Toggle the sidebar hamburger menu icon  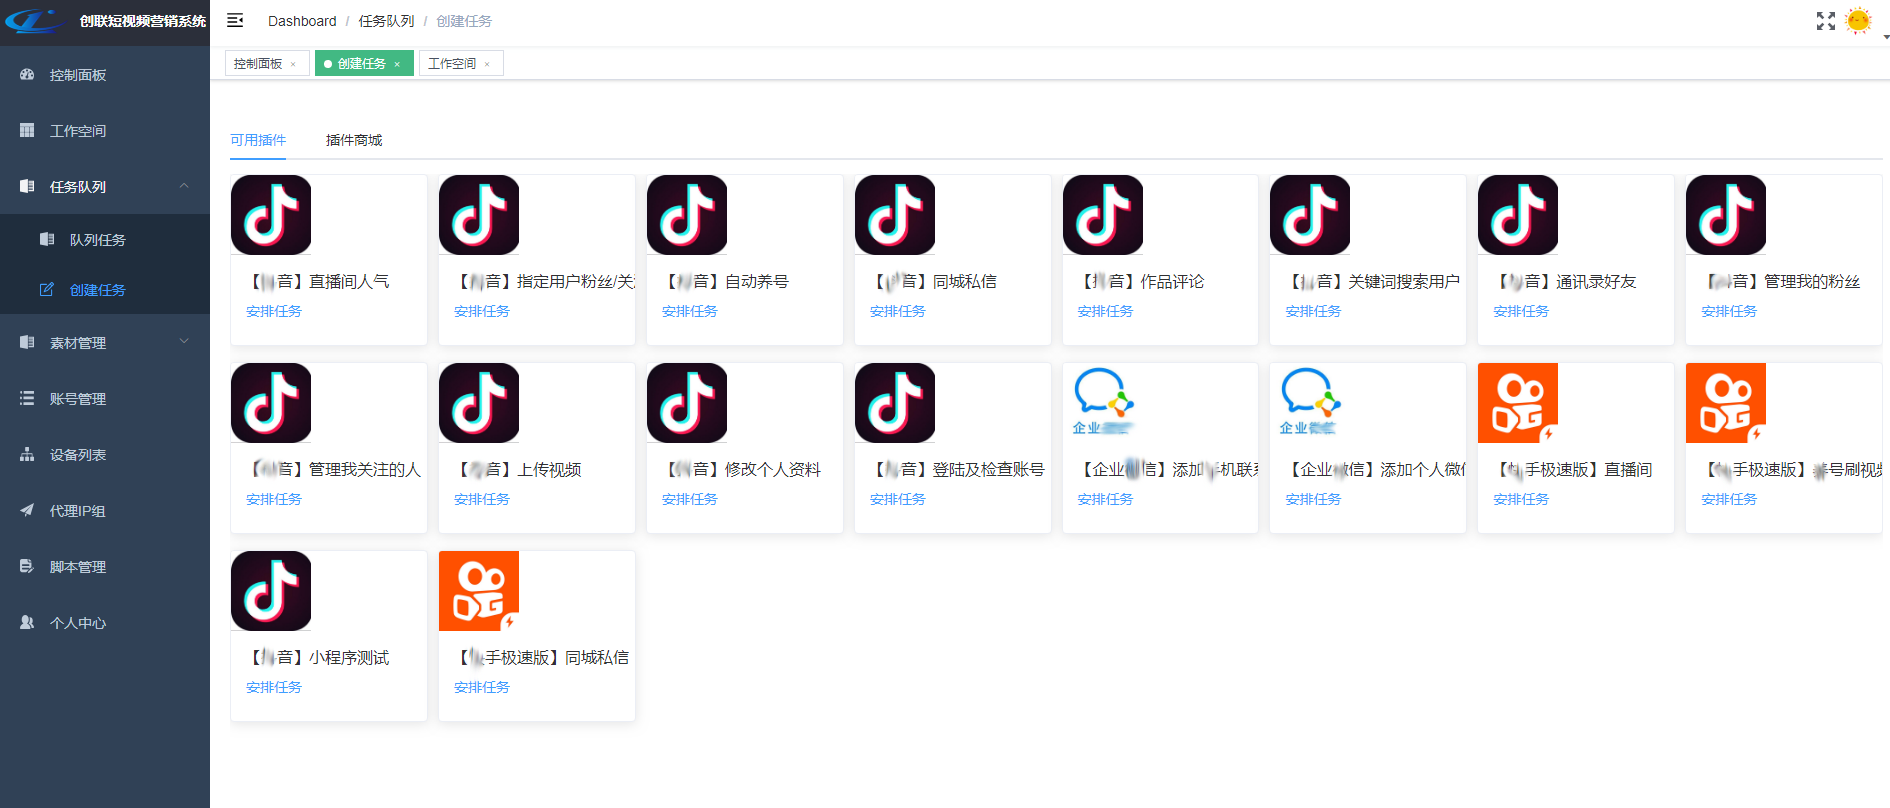click(x=235, y=20)
